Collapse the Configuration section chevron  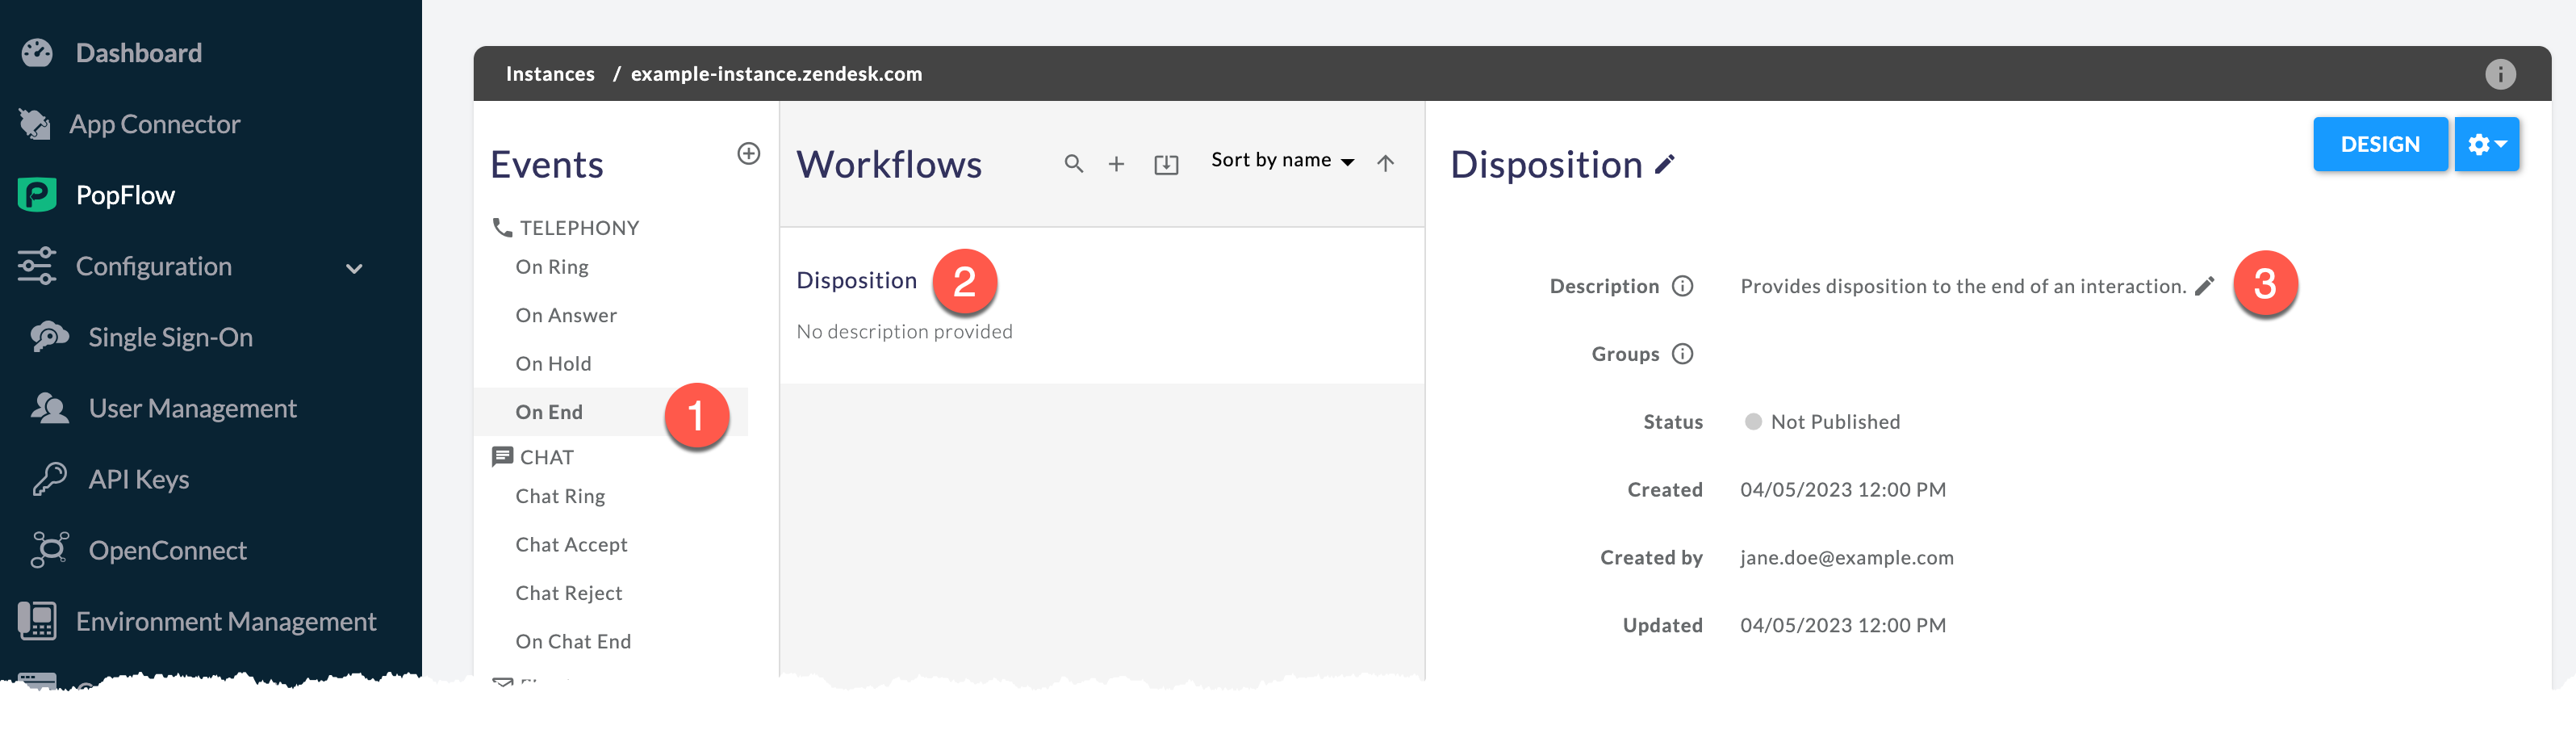pyautogui.click(x=354, y=268)
